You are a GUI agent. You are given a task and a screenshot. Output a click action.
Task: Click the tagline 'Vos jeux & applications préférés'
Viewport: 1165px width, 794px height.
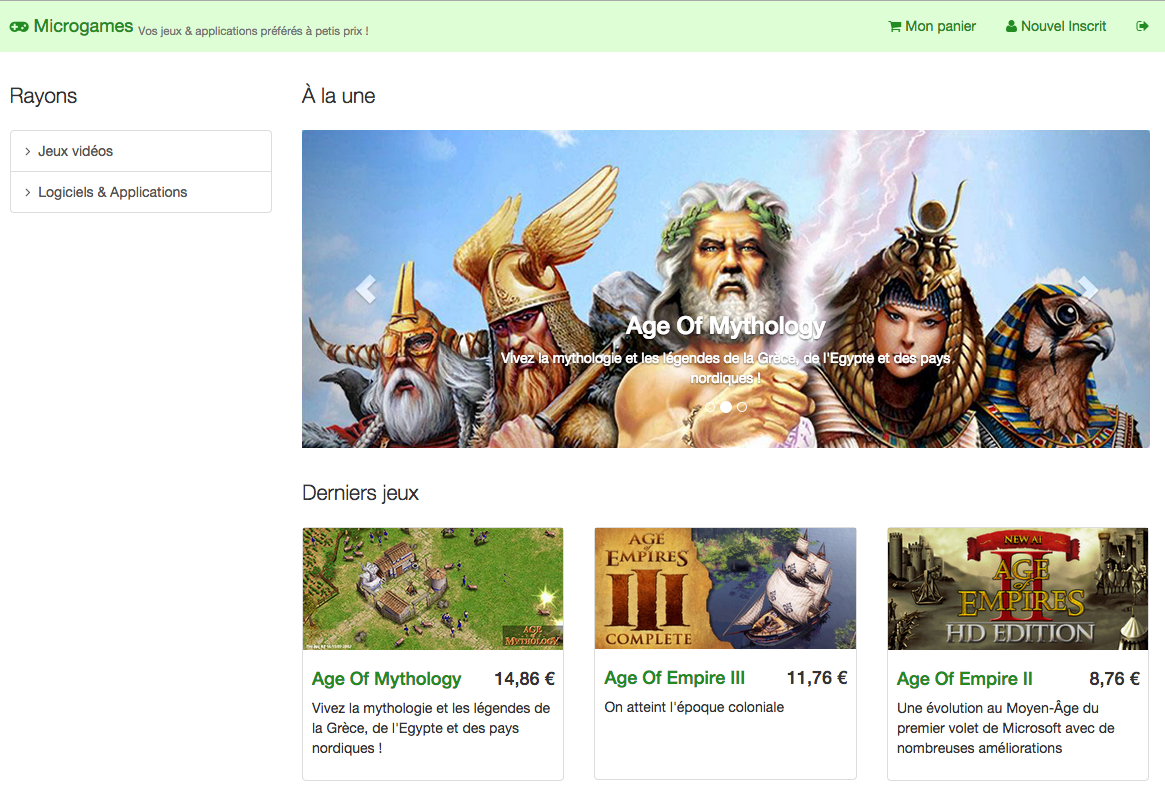(253, 31)
